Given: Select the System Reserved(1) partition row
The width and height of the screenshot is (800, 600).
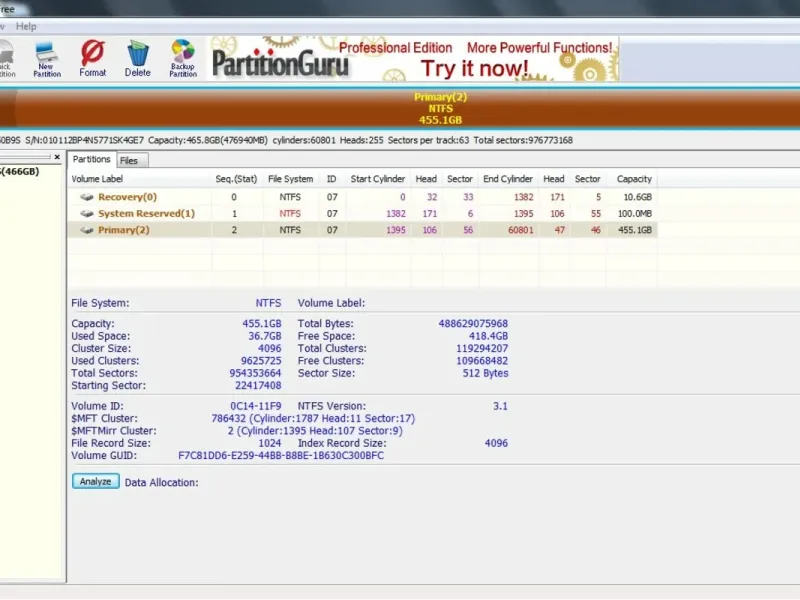Looking at the screenshot, I should (x=362, y=213).
